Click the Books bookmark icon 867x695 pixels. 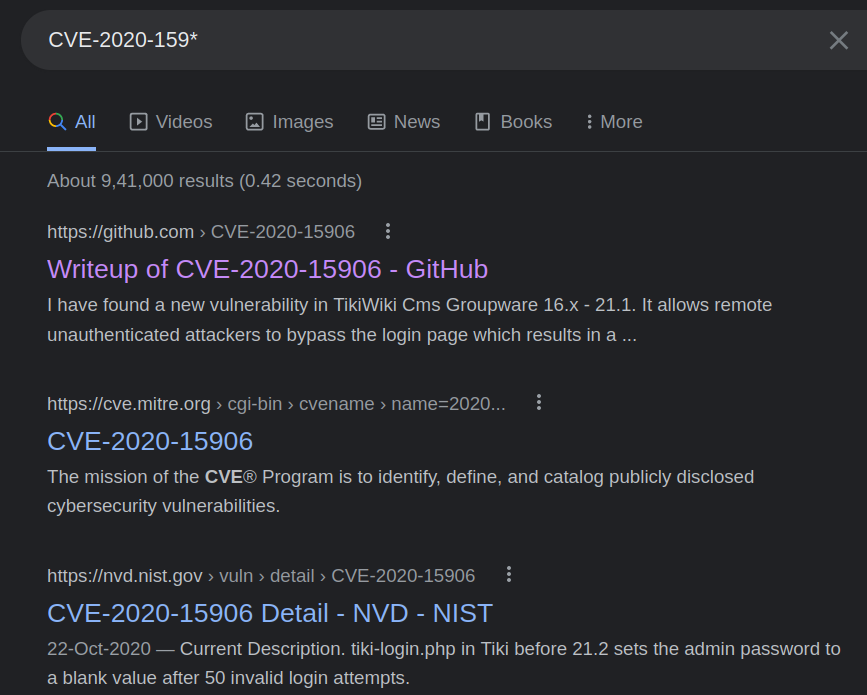point(483,122)
